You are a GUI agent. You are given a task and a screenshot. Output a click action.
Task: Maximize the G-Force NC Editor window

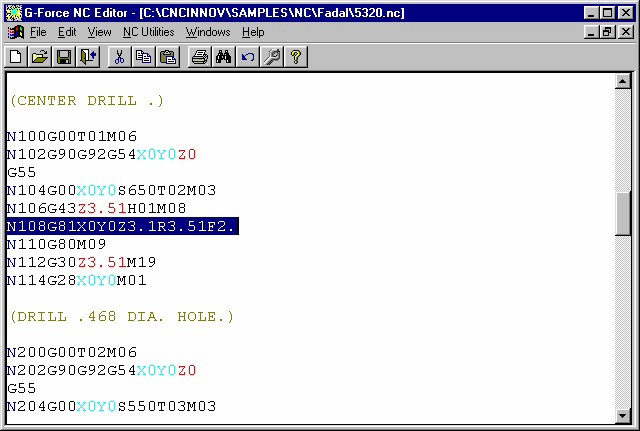607,13
